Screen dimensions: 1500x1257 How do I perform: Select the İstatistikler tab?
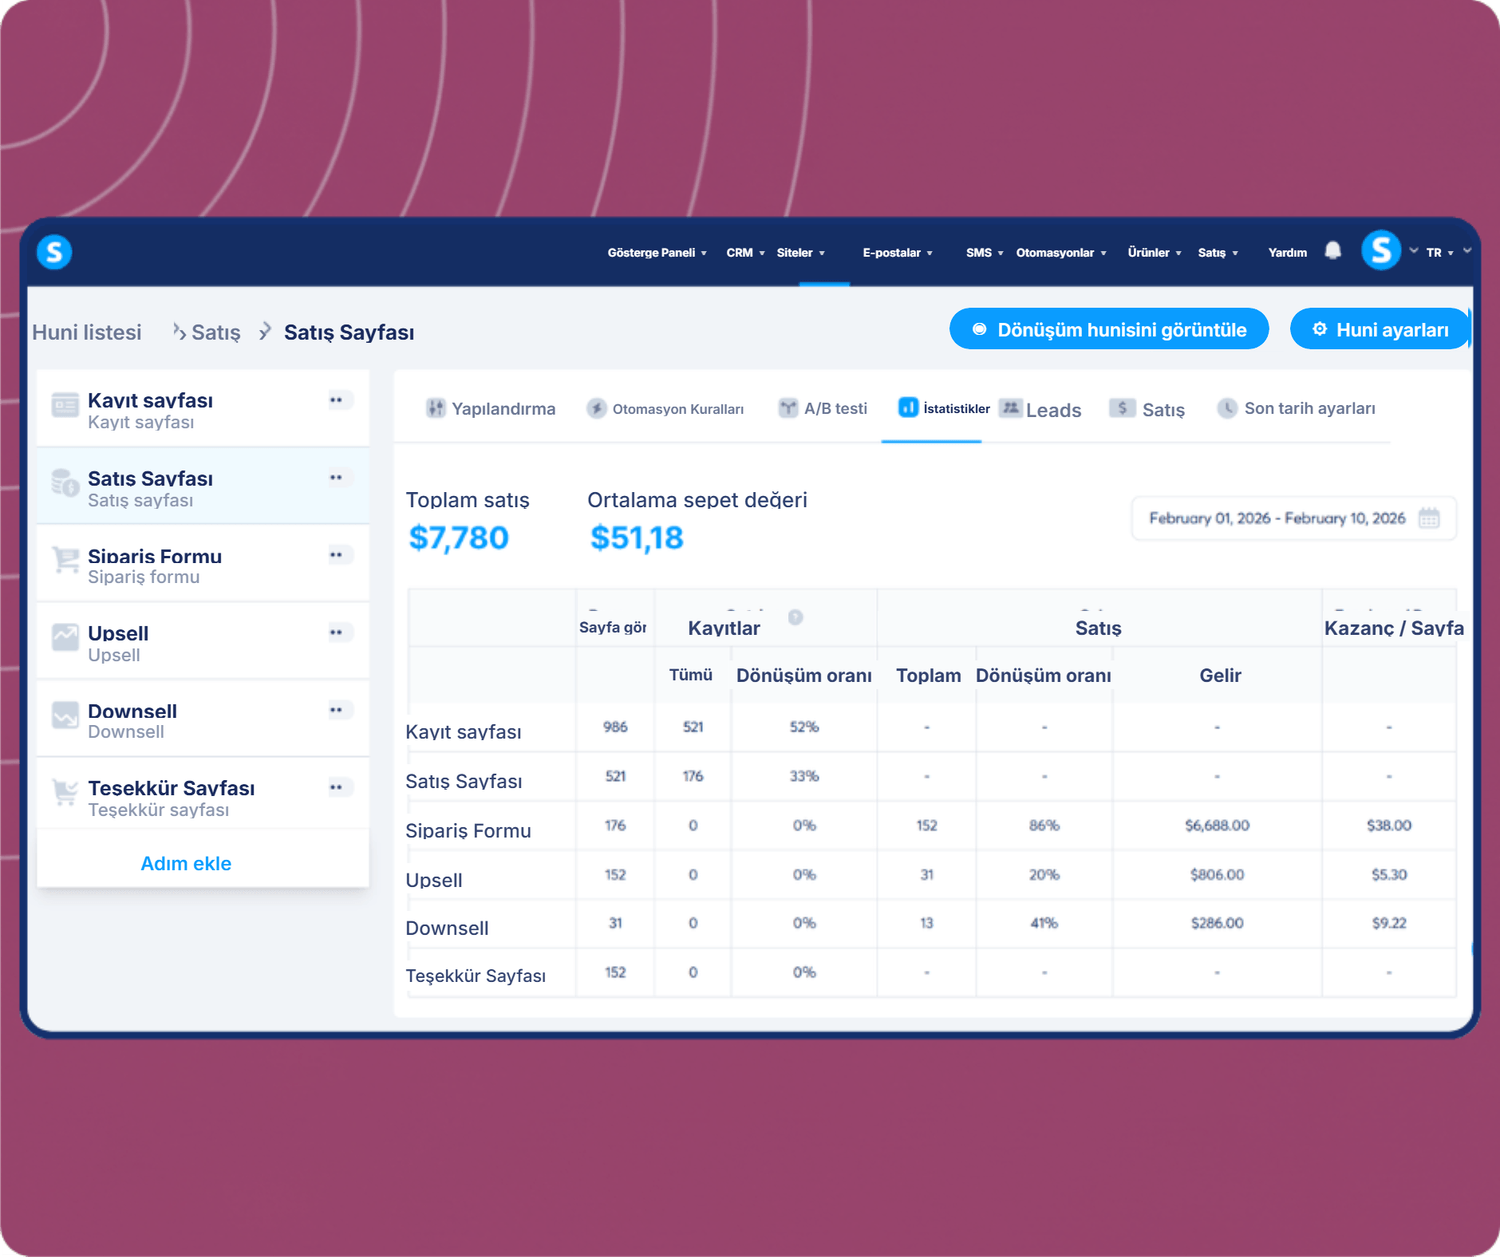click(x=944, y=408)
